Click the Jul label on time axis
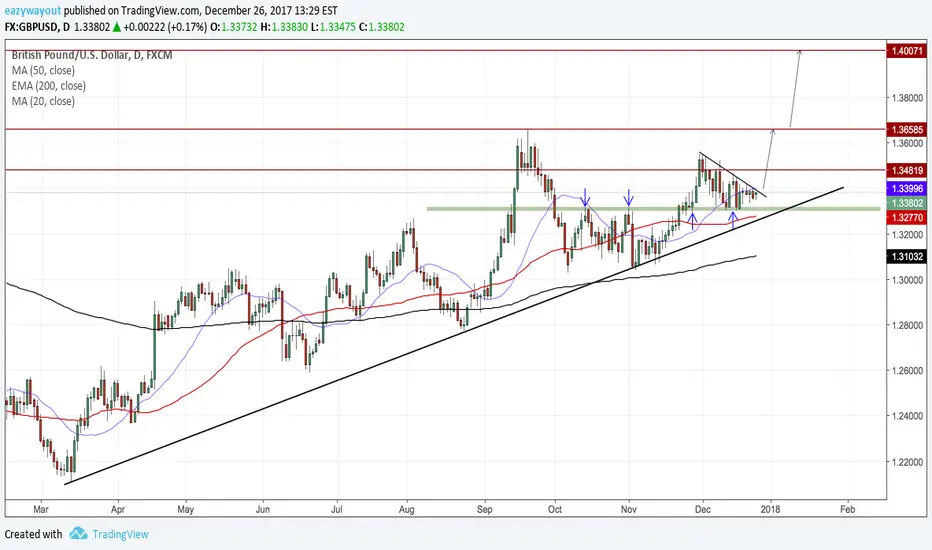Screen dimensions: 932x550 [x=337, y=510]
